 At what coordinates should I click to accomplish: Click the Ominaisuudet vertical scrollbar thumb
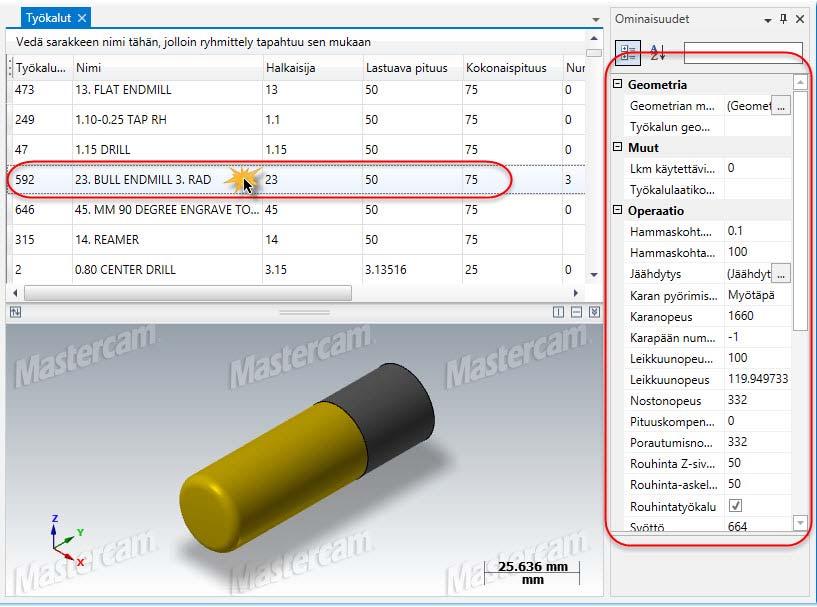click(x=800, y=210)
